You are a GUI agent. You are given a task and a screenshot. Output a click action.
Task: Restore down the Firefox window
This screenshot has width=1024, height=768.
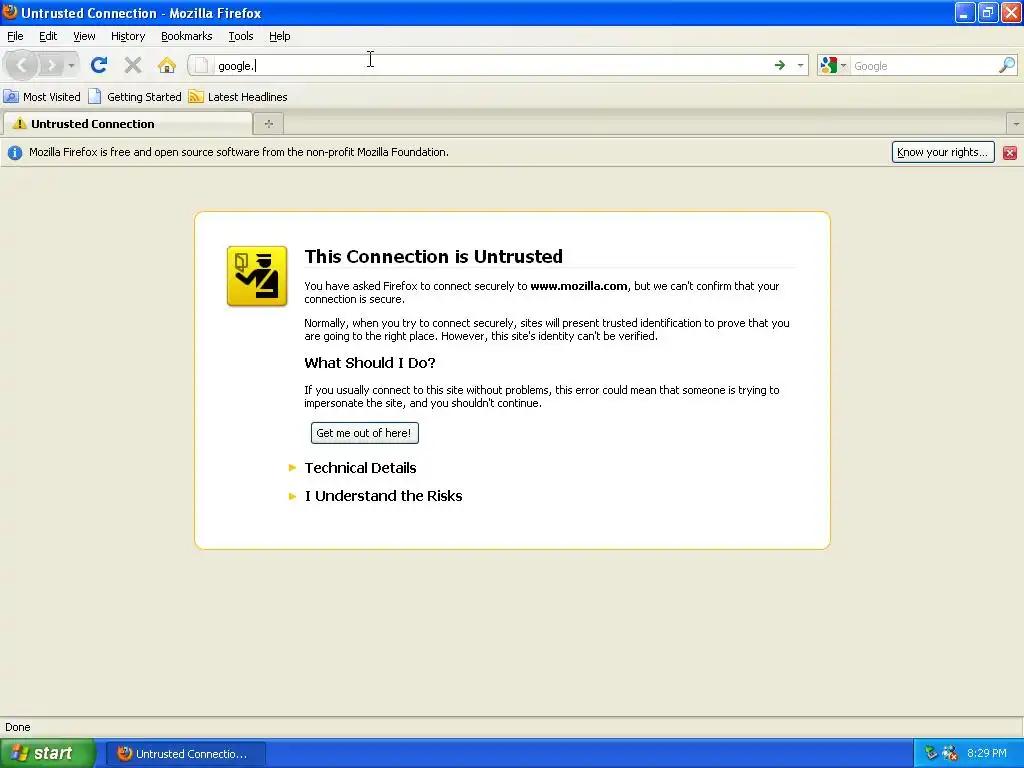987,12
